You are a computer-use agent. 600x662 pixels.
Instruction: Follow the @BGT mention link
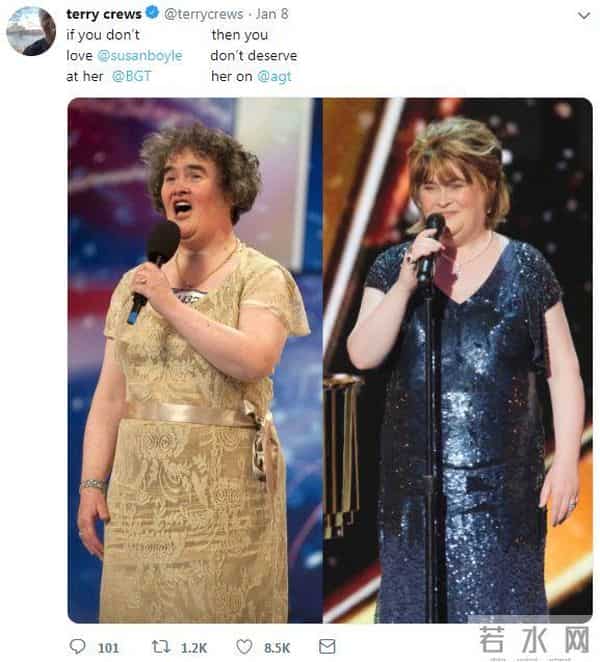point(131,76)
